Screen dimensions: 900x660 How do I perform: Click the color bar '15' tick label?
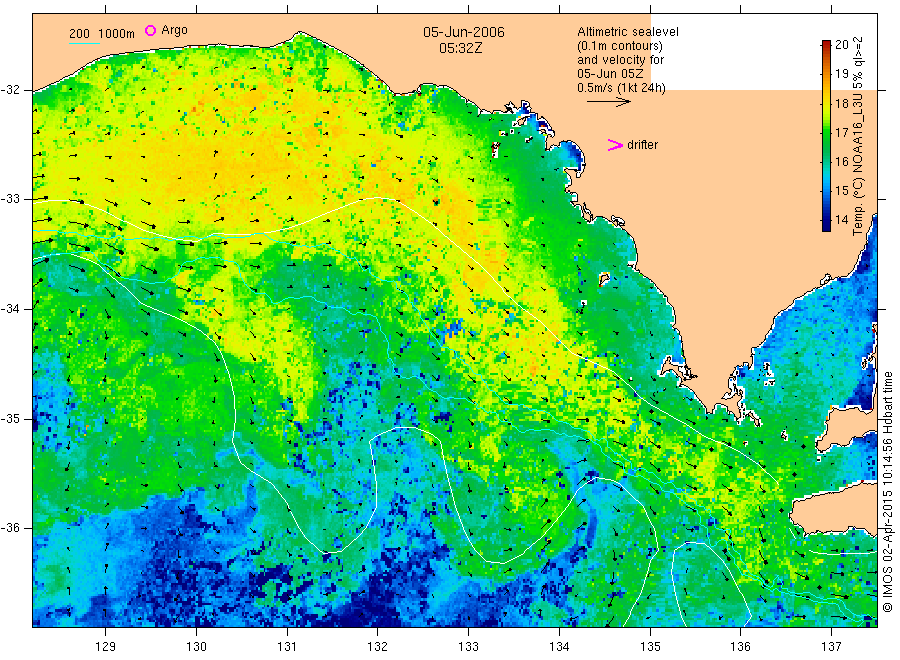click(x=841, y=191)
